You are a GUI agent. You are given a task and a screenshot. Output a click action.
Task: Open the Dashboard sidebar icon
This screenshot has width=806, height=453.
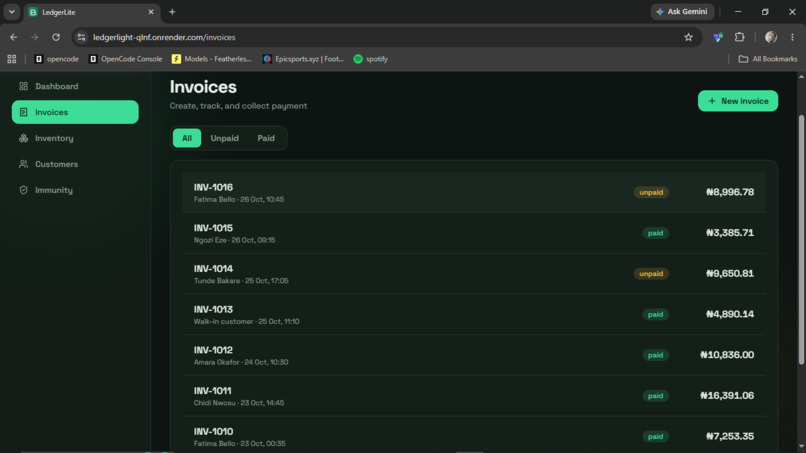point(24,86)
